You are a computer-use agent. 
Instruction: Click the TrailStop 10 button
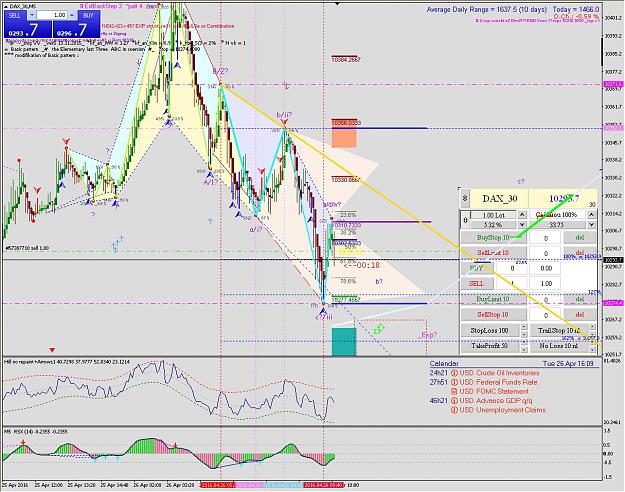[559, 331]
